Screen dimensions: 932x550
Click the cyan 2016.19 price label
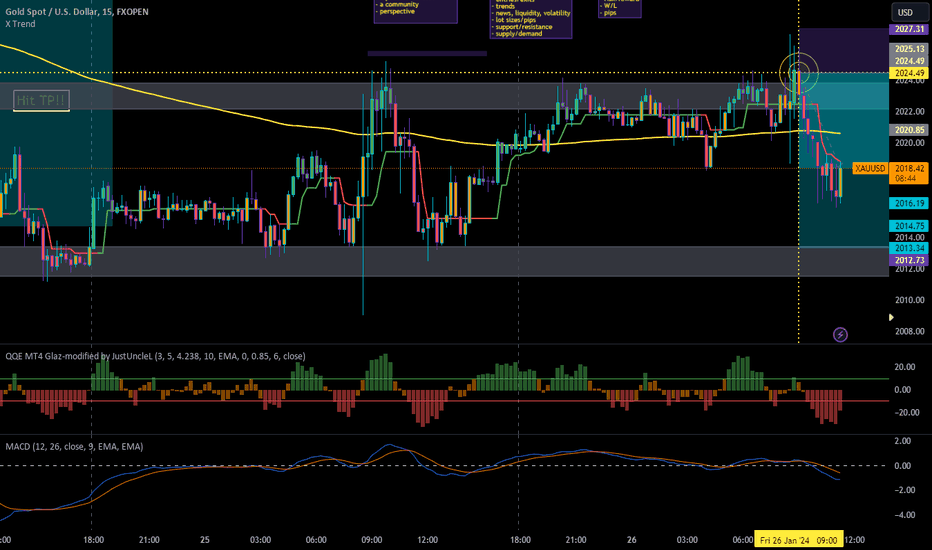click(x=909, y=203)
